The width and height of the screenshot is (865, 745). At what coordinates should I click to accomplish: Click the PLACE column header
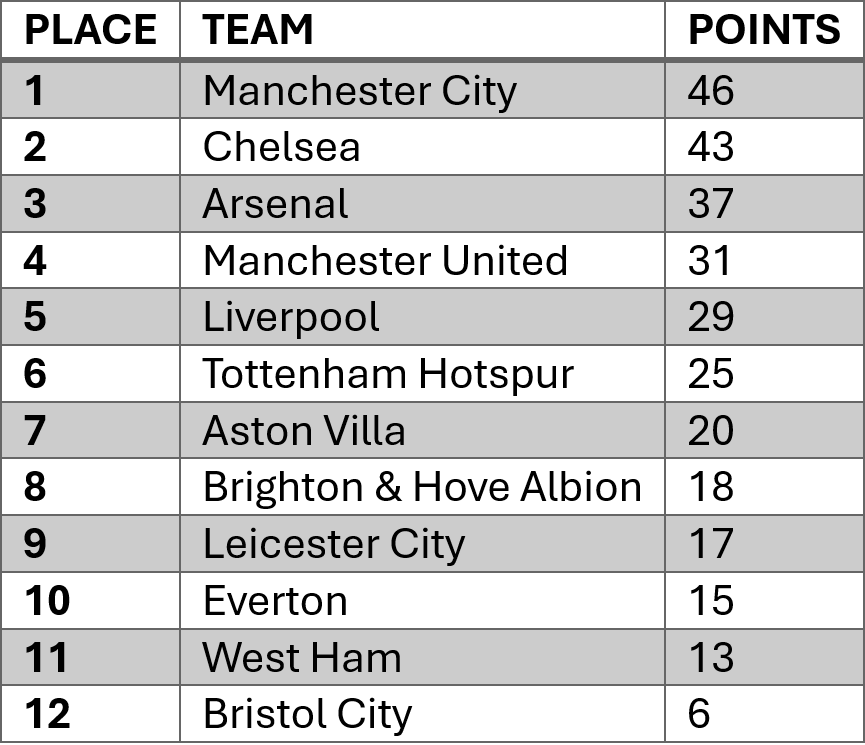coord(90,31)
